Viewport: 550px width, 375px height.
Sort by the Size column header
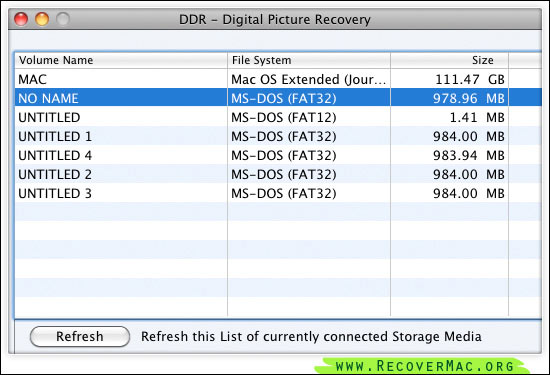[x=449, y=60]
